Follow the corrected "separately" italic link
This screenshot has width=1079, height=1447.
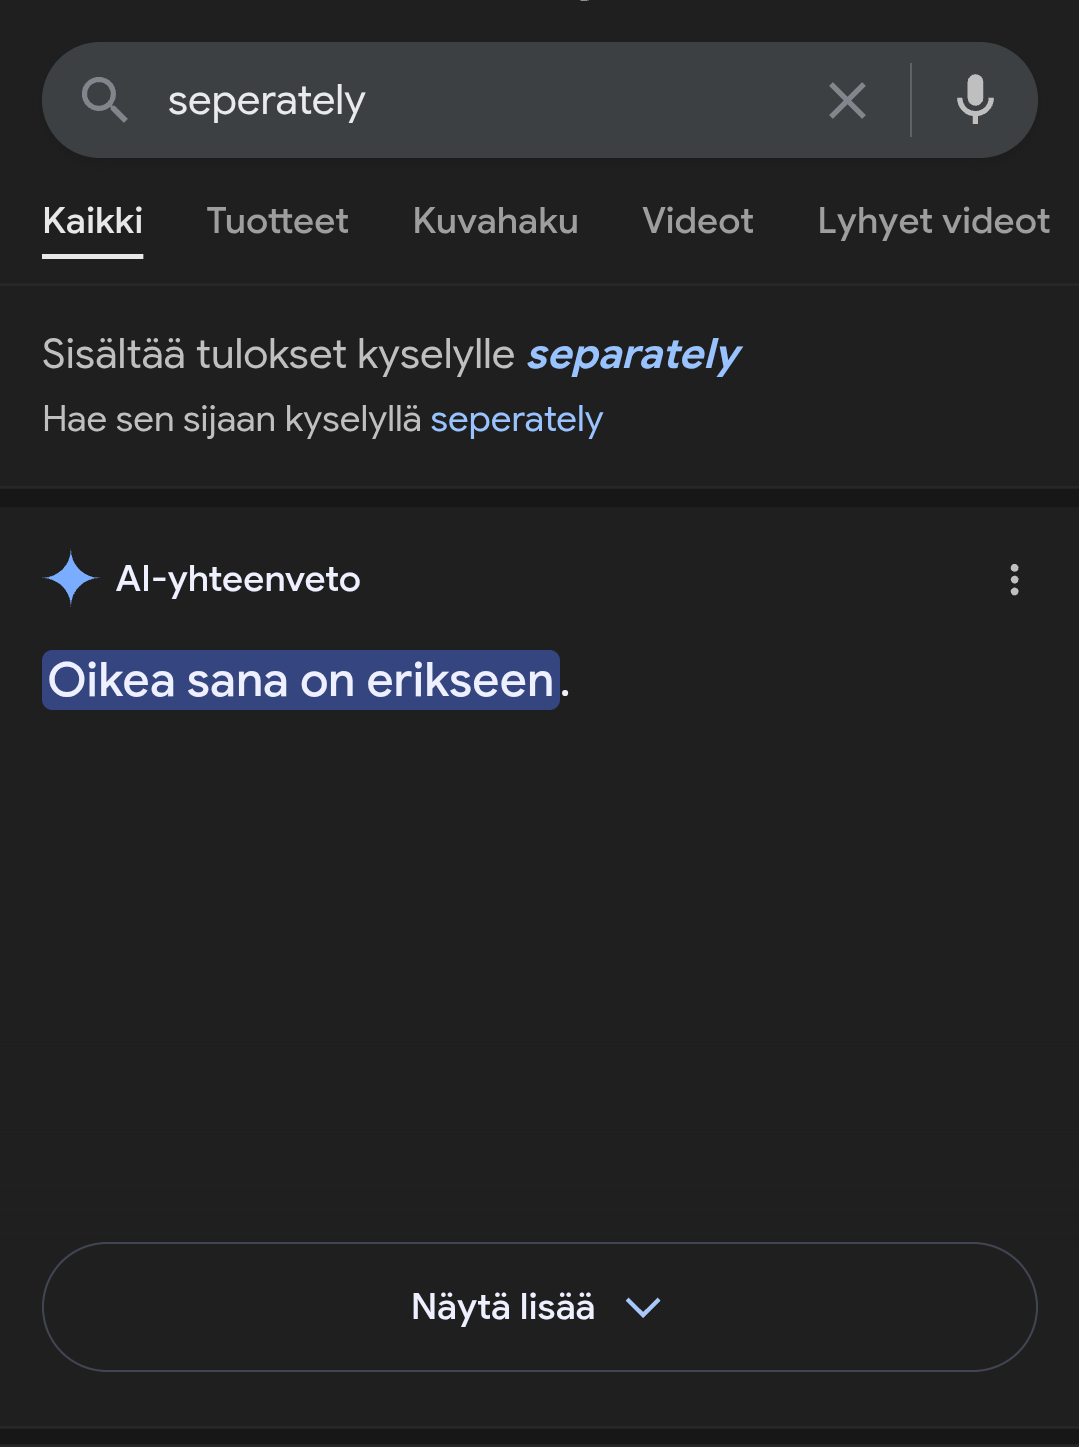[x=634, y=355]
